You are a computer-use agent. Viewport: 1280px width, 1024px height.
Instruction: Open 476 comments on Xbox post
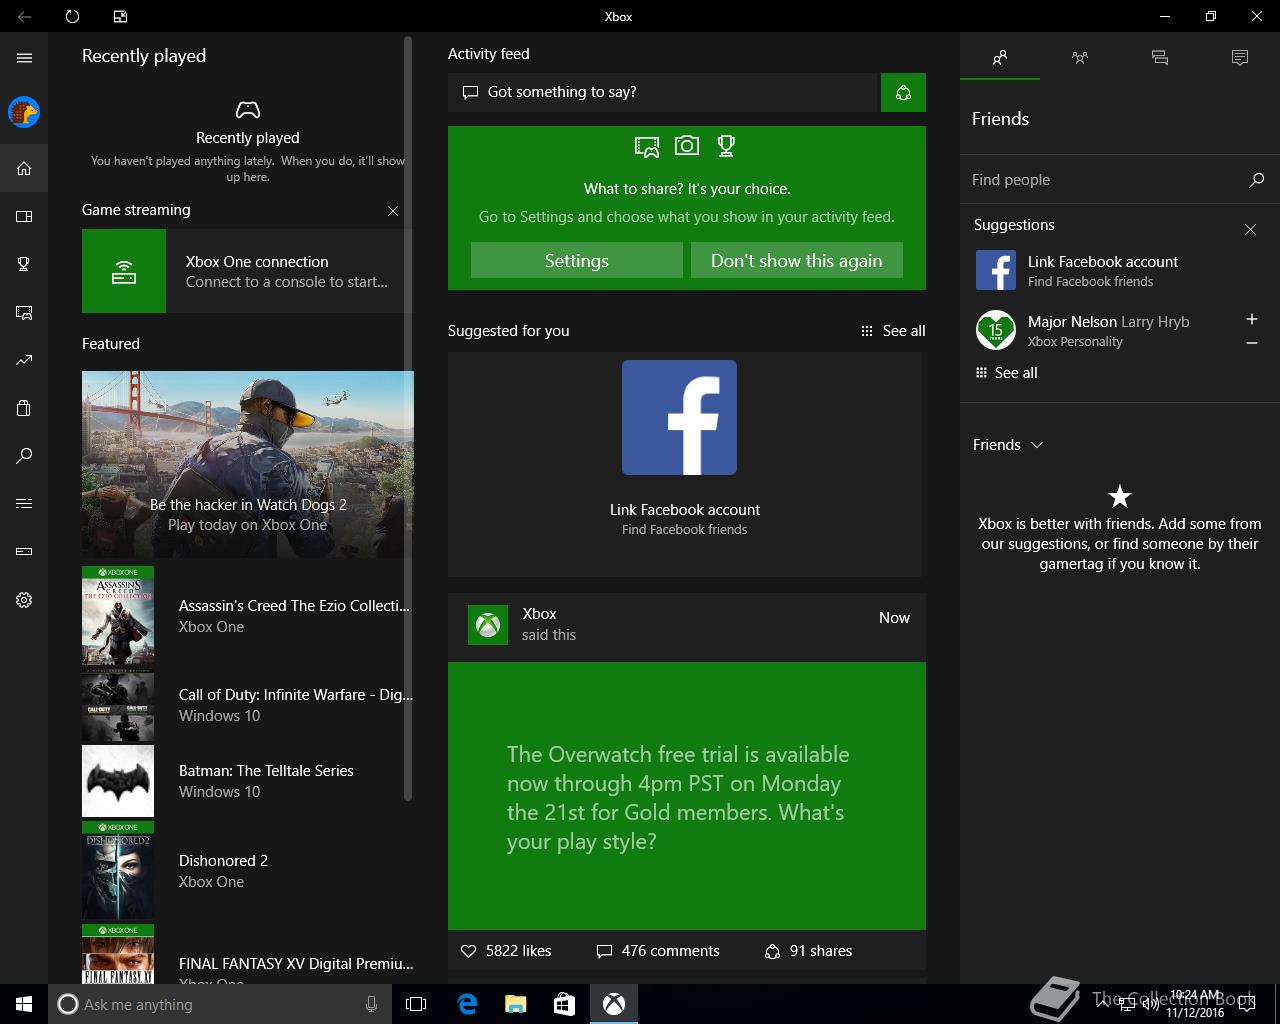tap(658, 951)
